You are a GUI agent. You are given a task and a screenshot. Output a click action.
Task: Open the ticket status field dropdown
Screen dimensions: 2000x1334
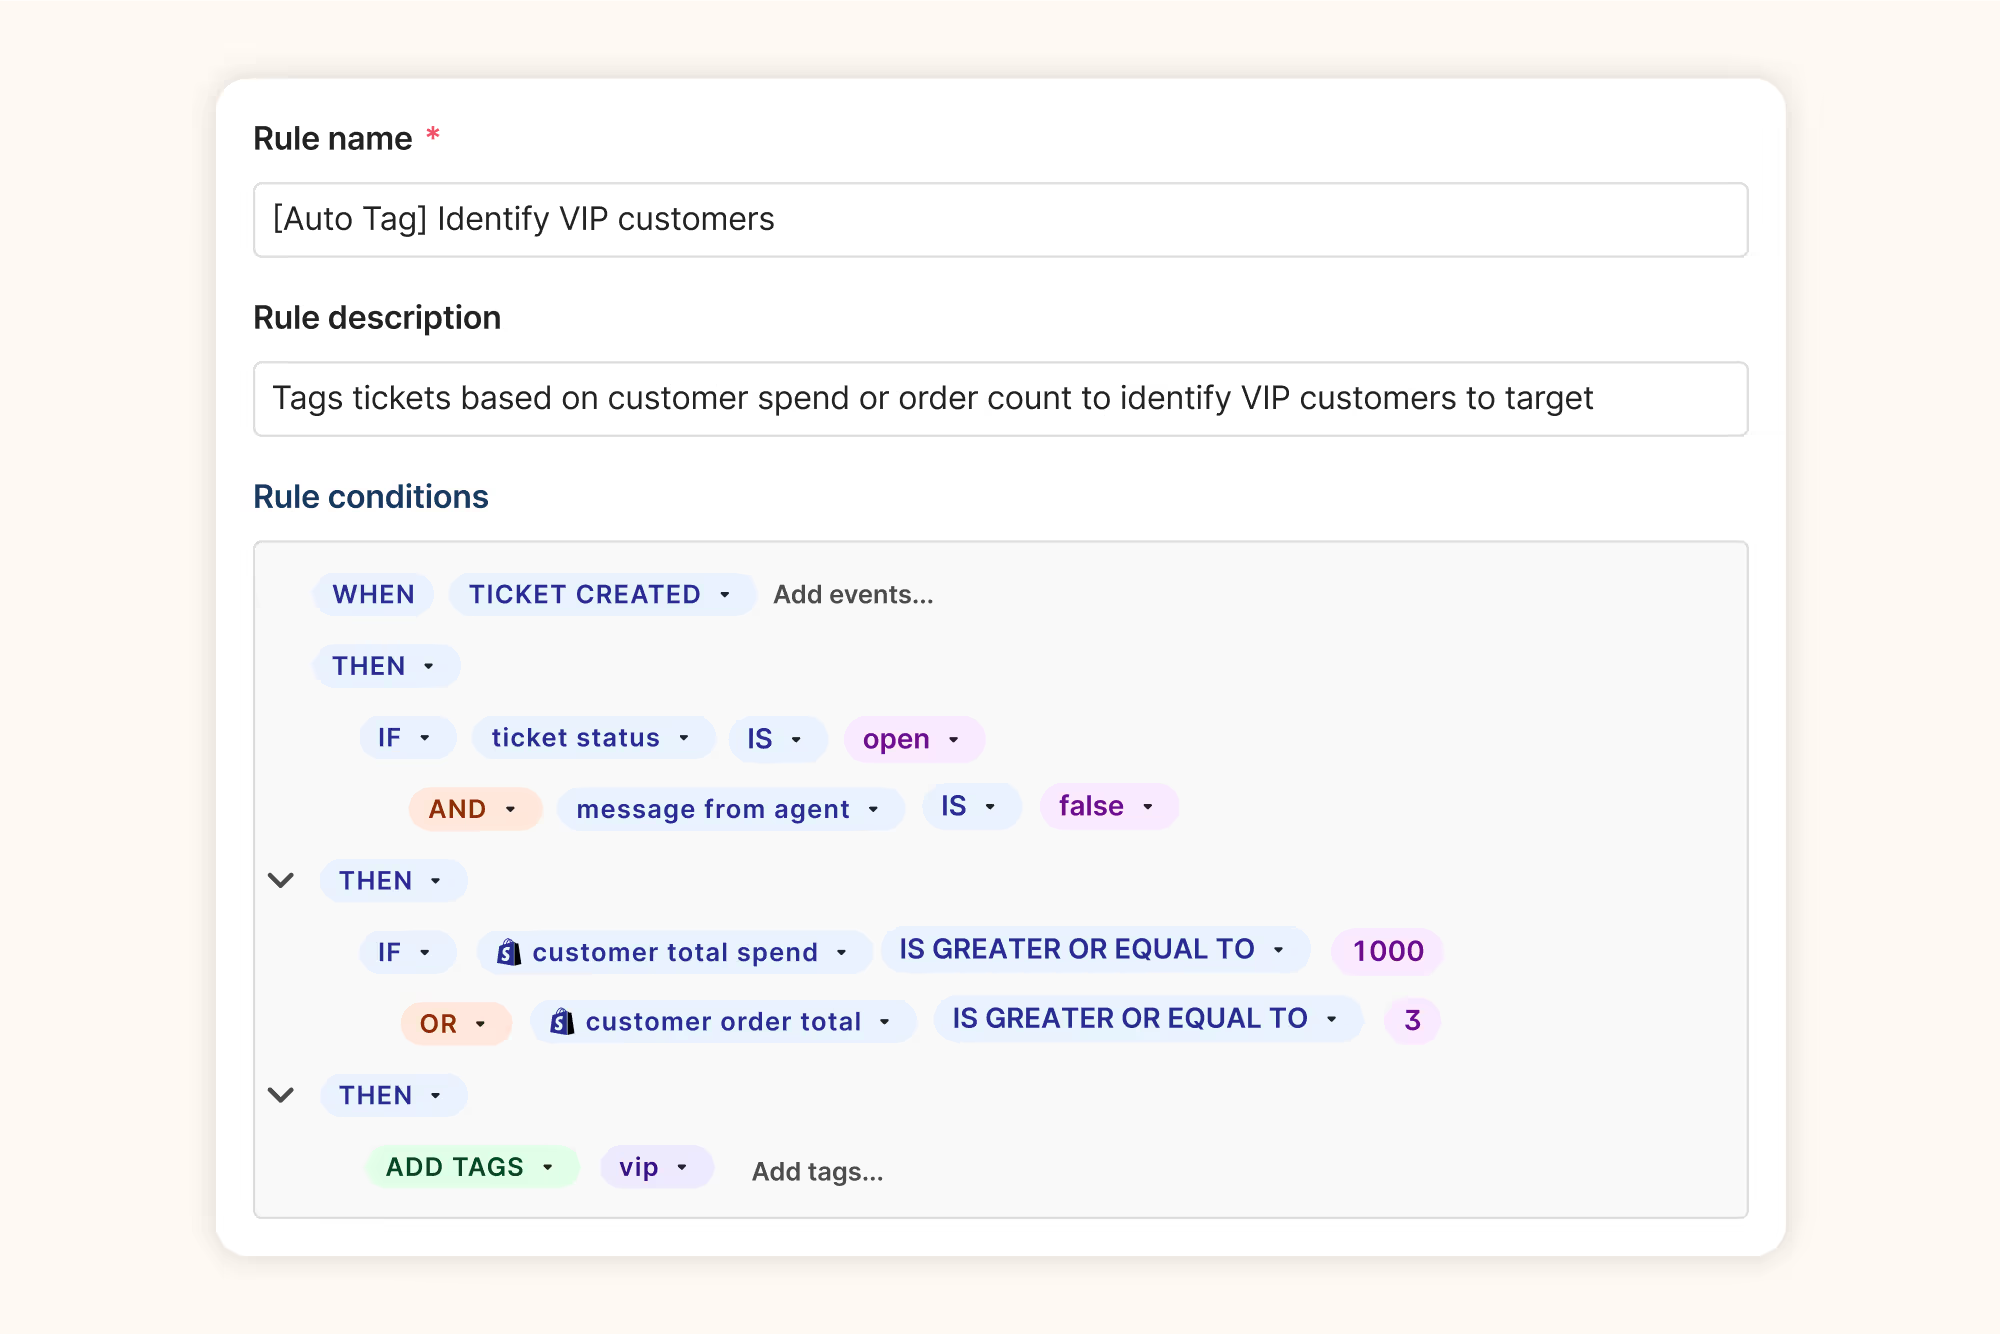(x=592, y=738)
